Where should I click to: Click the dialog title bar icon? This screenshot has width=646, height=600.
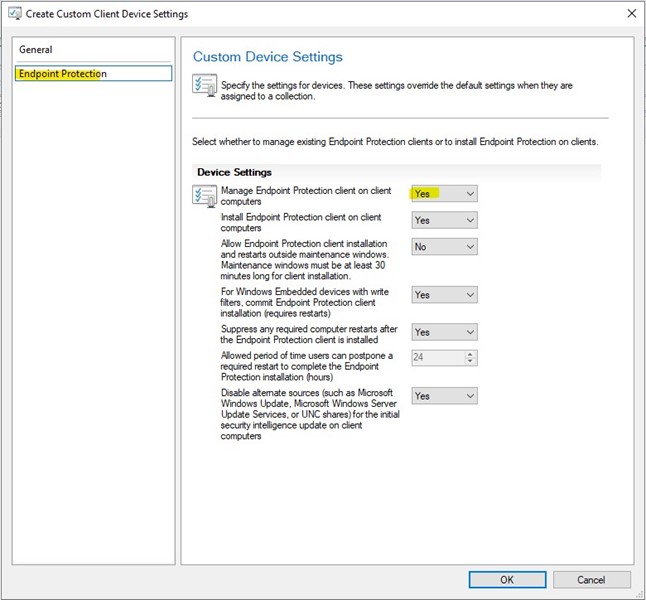pyautogui.click(x=15, y=13)
